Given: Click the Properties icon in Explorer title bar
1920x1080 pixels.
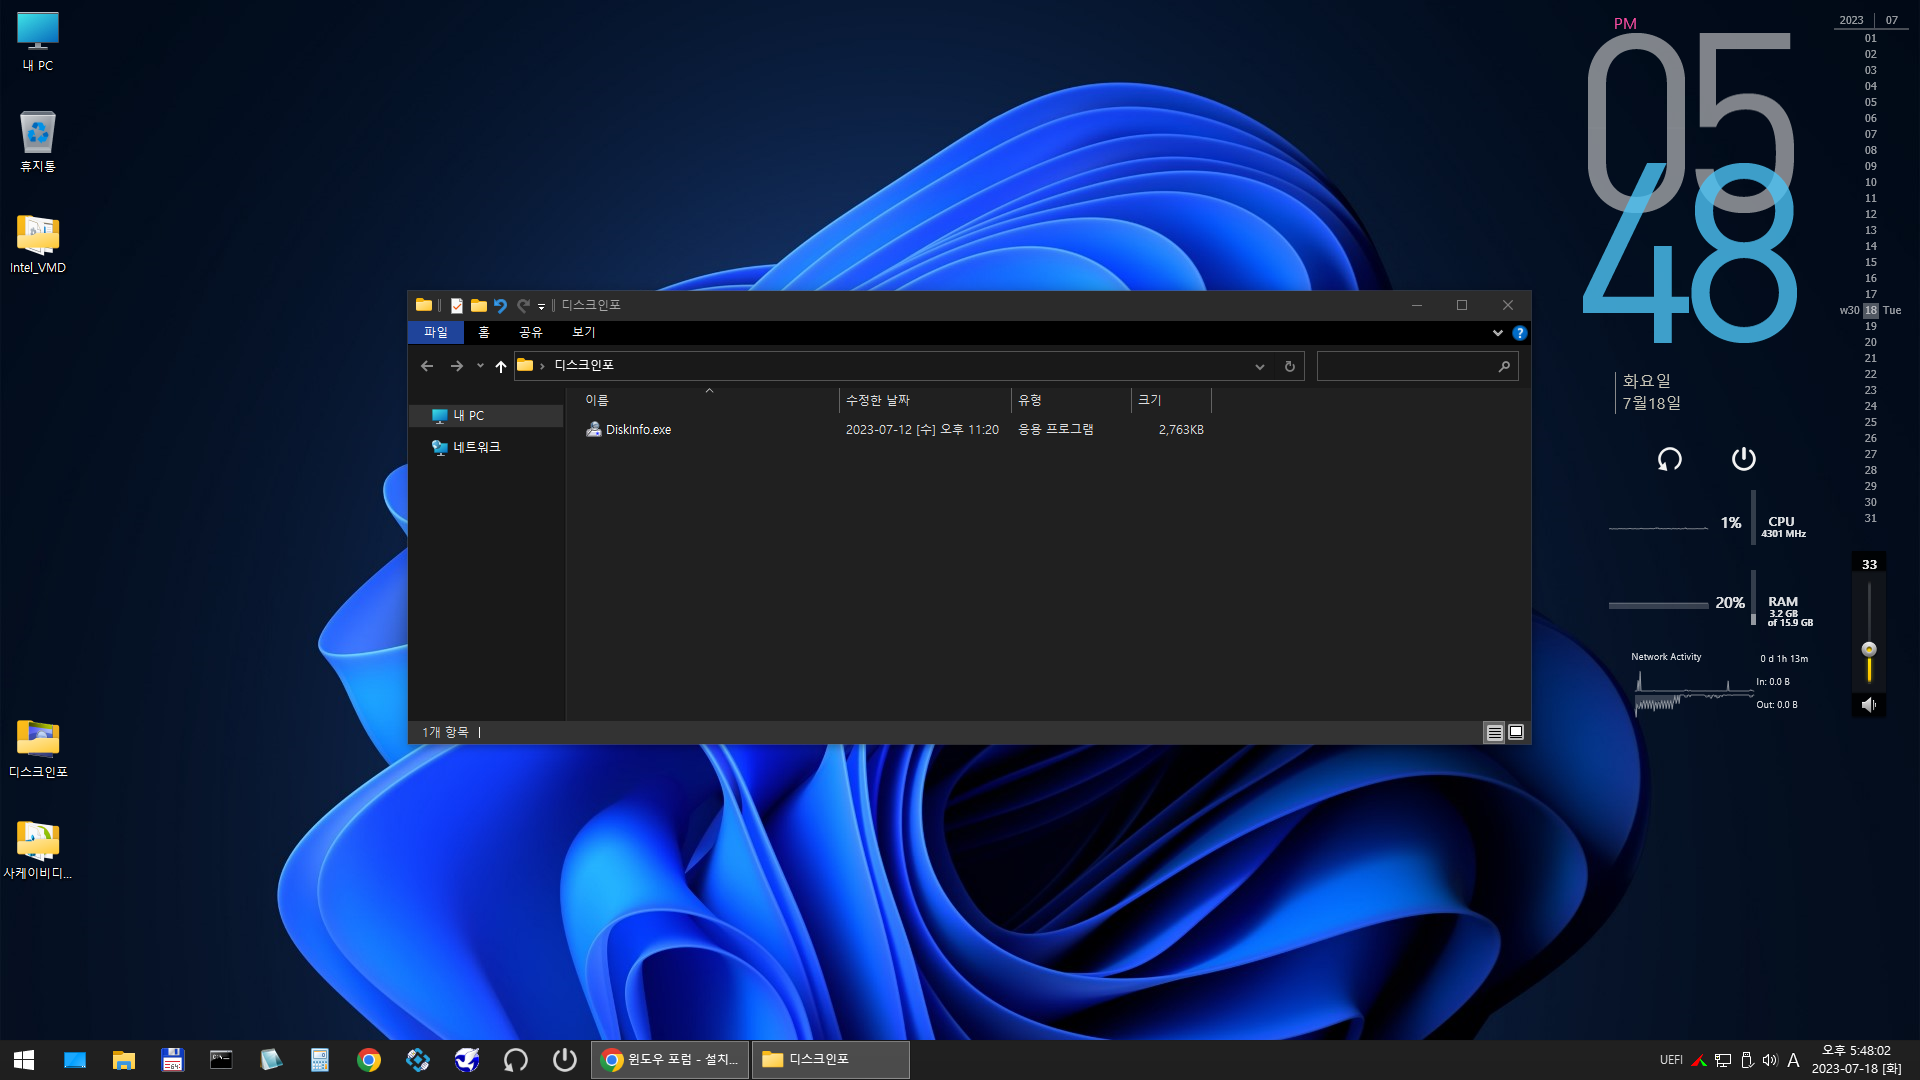Looking at the screenshot, I should [457, 306].
